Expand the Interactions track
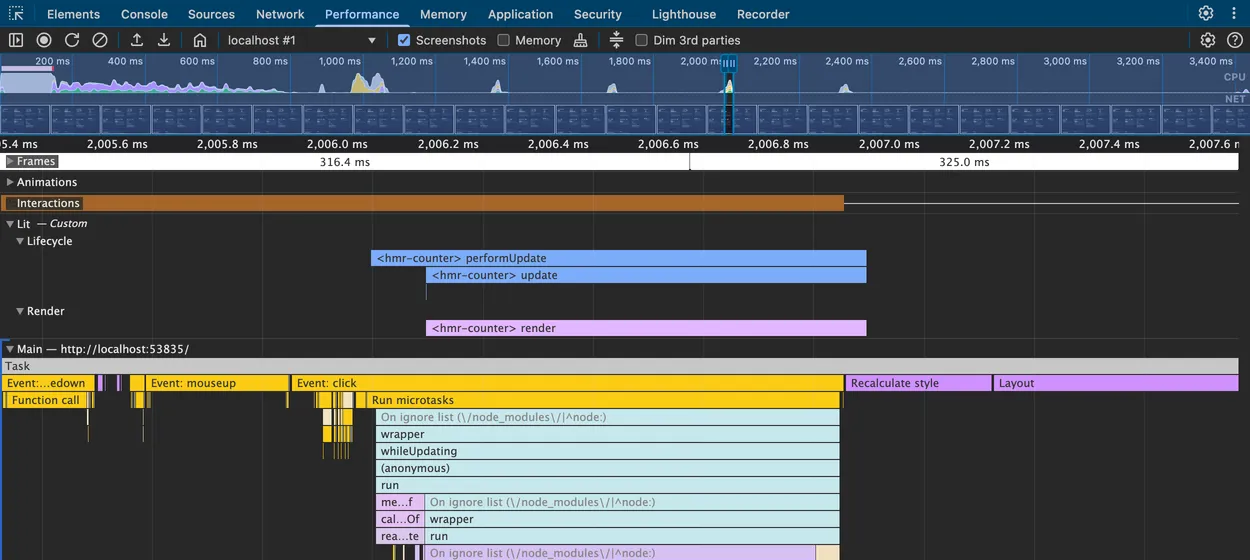Image resolution: width=1250 pixels, height=560 pixels. pos(11,203)
